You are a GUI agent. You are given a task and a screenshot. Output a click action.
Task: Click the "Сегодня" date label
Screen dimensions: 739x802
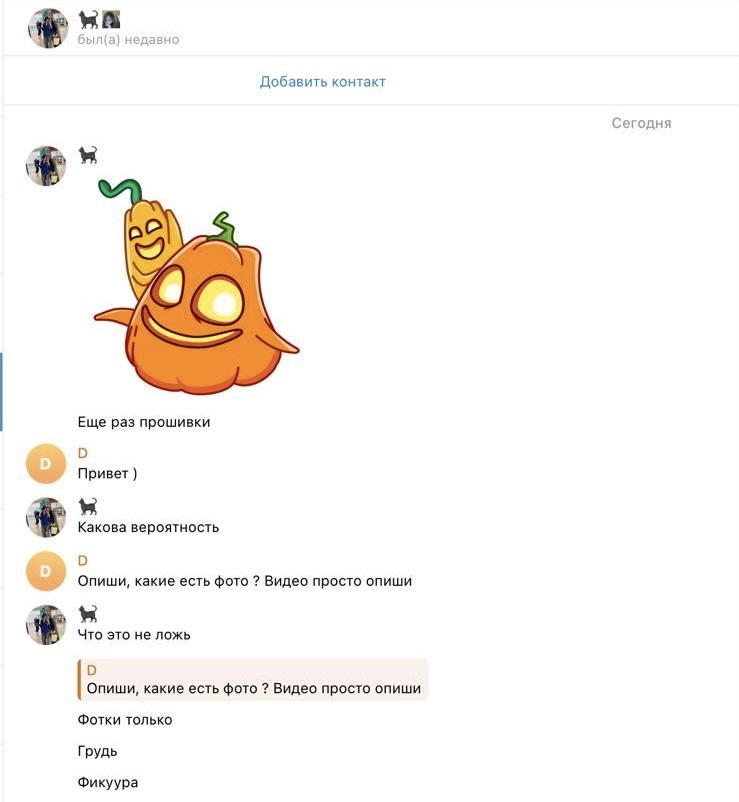click(641, 123)
